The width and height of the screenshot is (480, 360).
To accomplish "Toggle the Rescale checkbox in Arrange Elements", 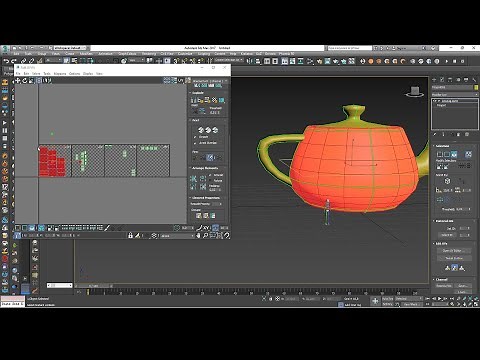I will click(210, 175).
